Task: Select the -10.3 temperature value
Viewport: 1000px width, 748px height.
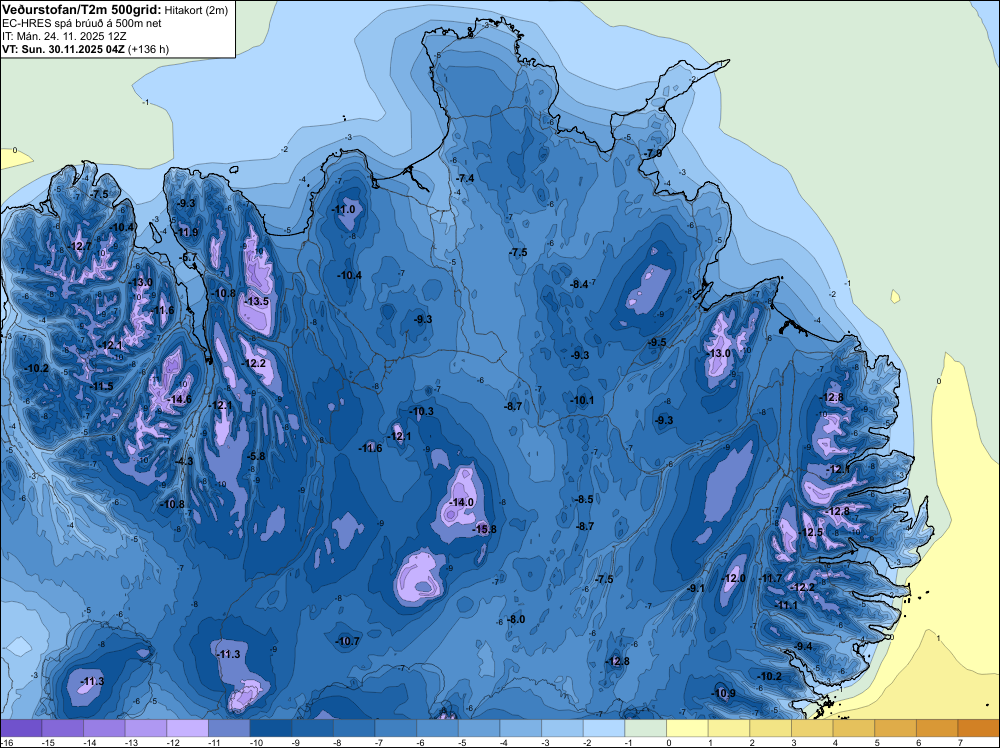Action: [422, 411]
